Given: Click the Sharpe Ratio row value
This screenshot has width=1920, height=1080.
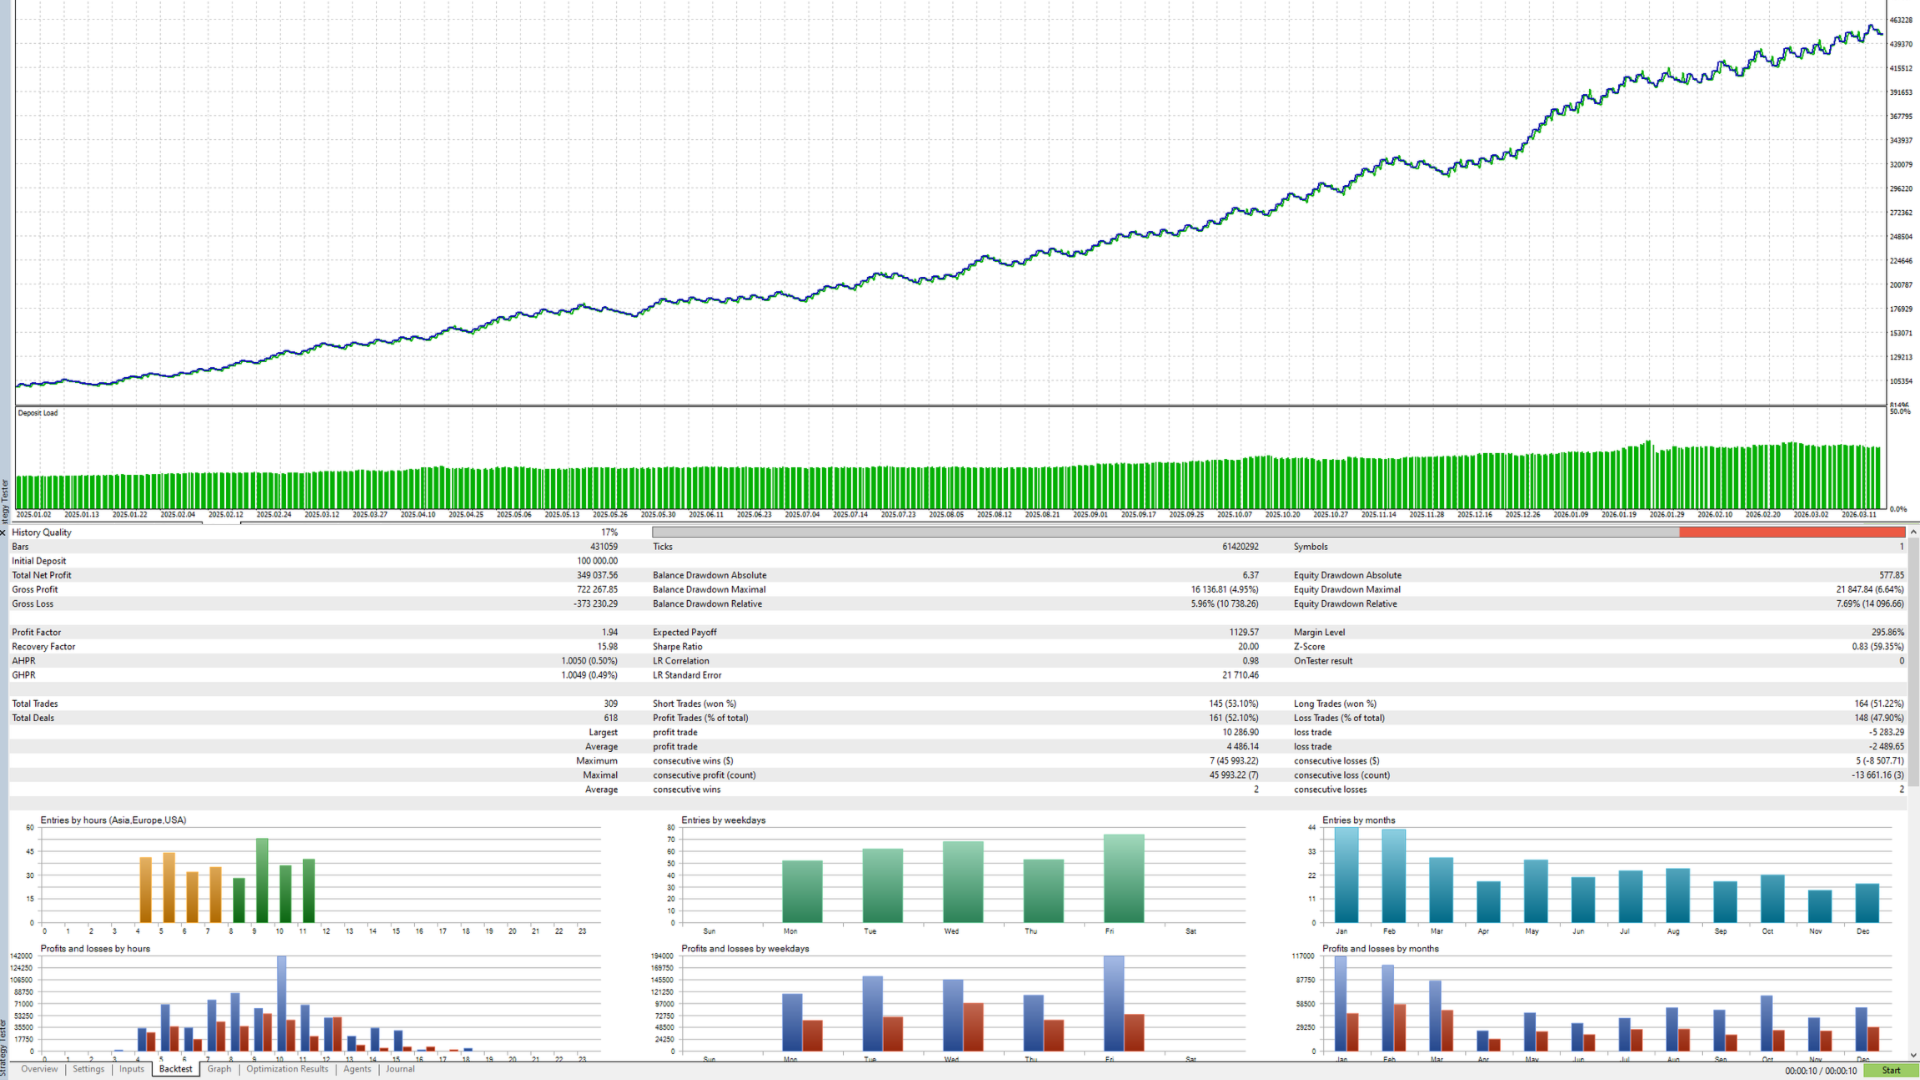Looking at the screenshot, I should point(1248,647).
